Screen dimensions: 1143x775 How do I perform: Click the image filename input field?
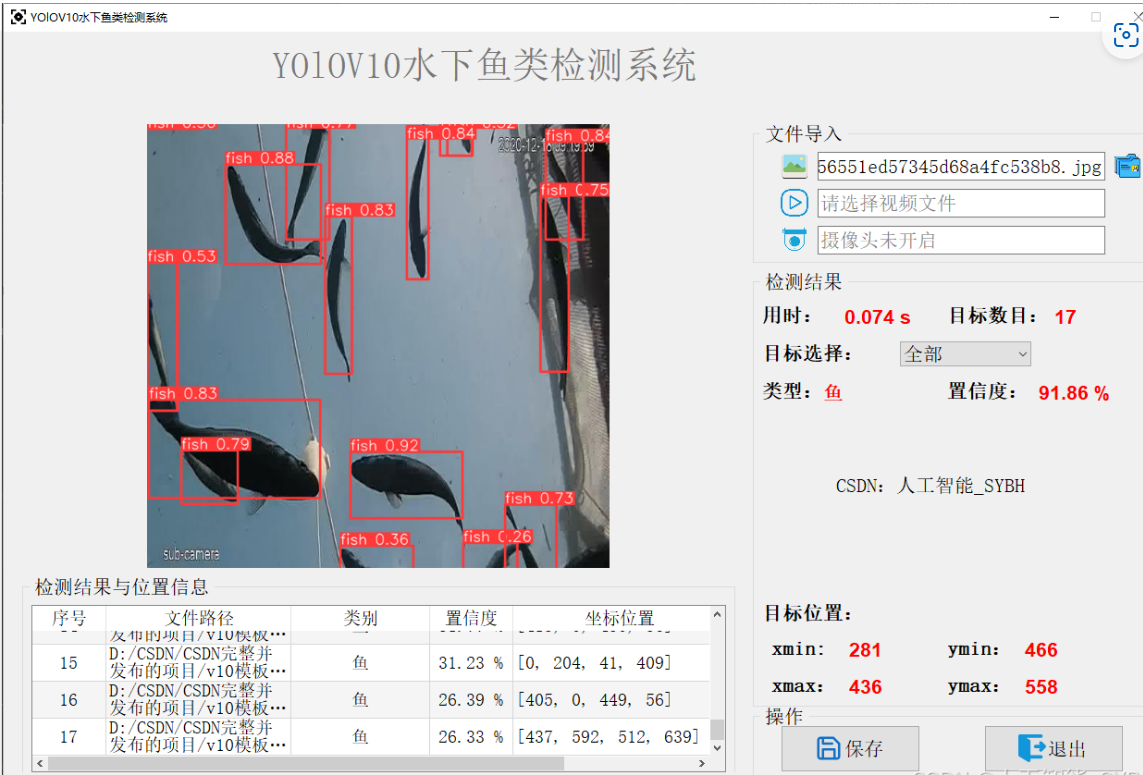[960, 166]
